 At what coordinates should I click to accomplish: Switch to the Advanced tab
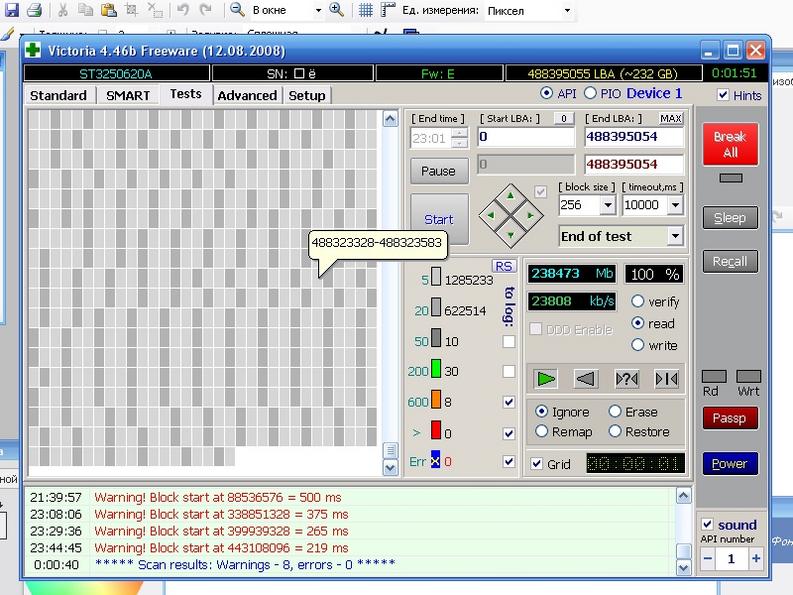(247, 95)
